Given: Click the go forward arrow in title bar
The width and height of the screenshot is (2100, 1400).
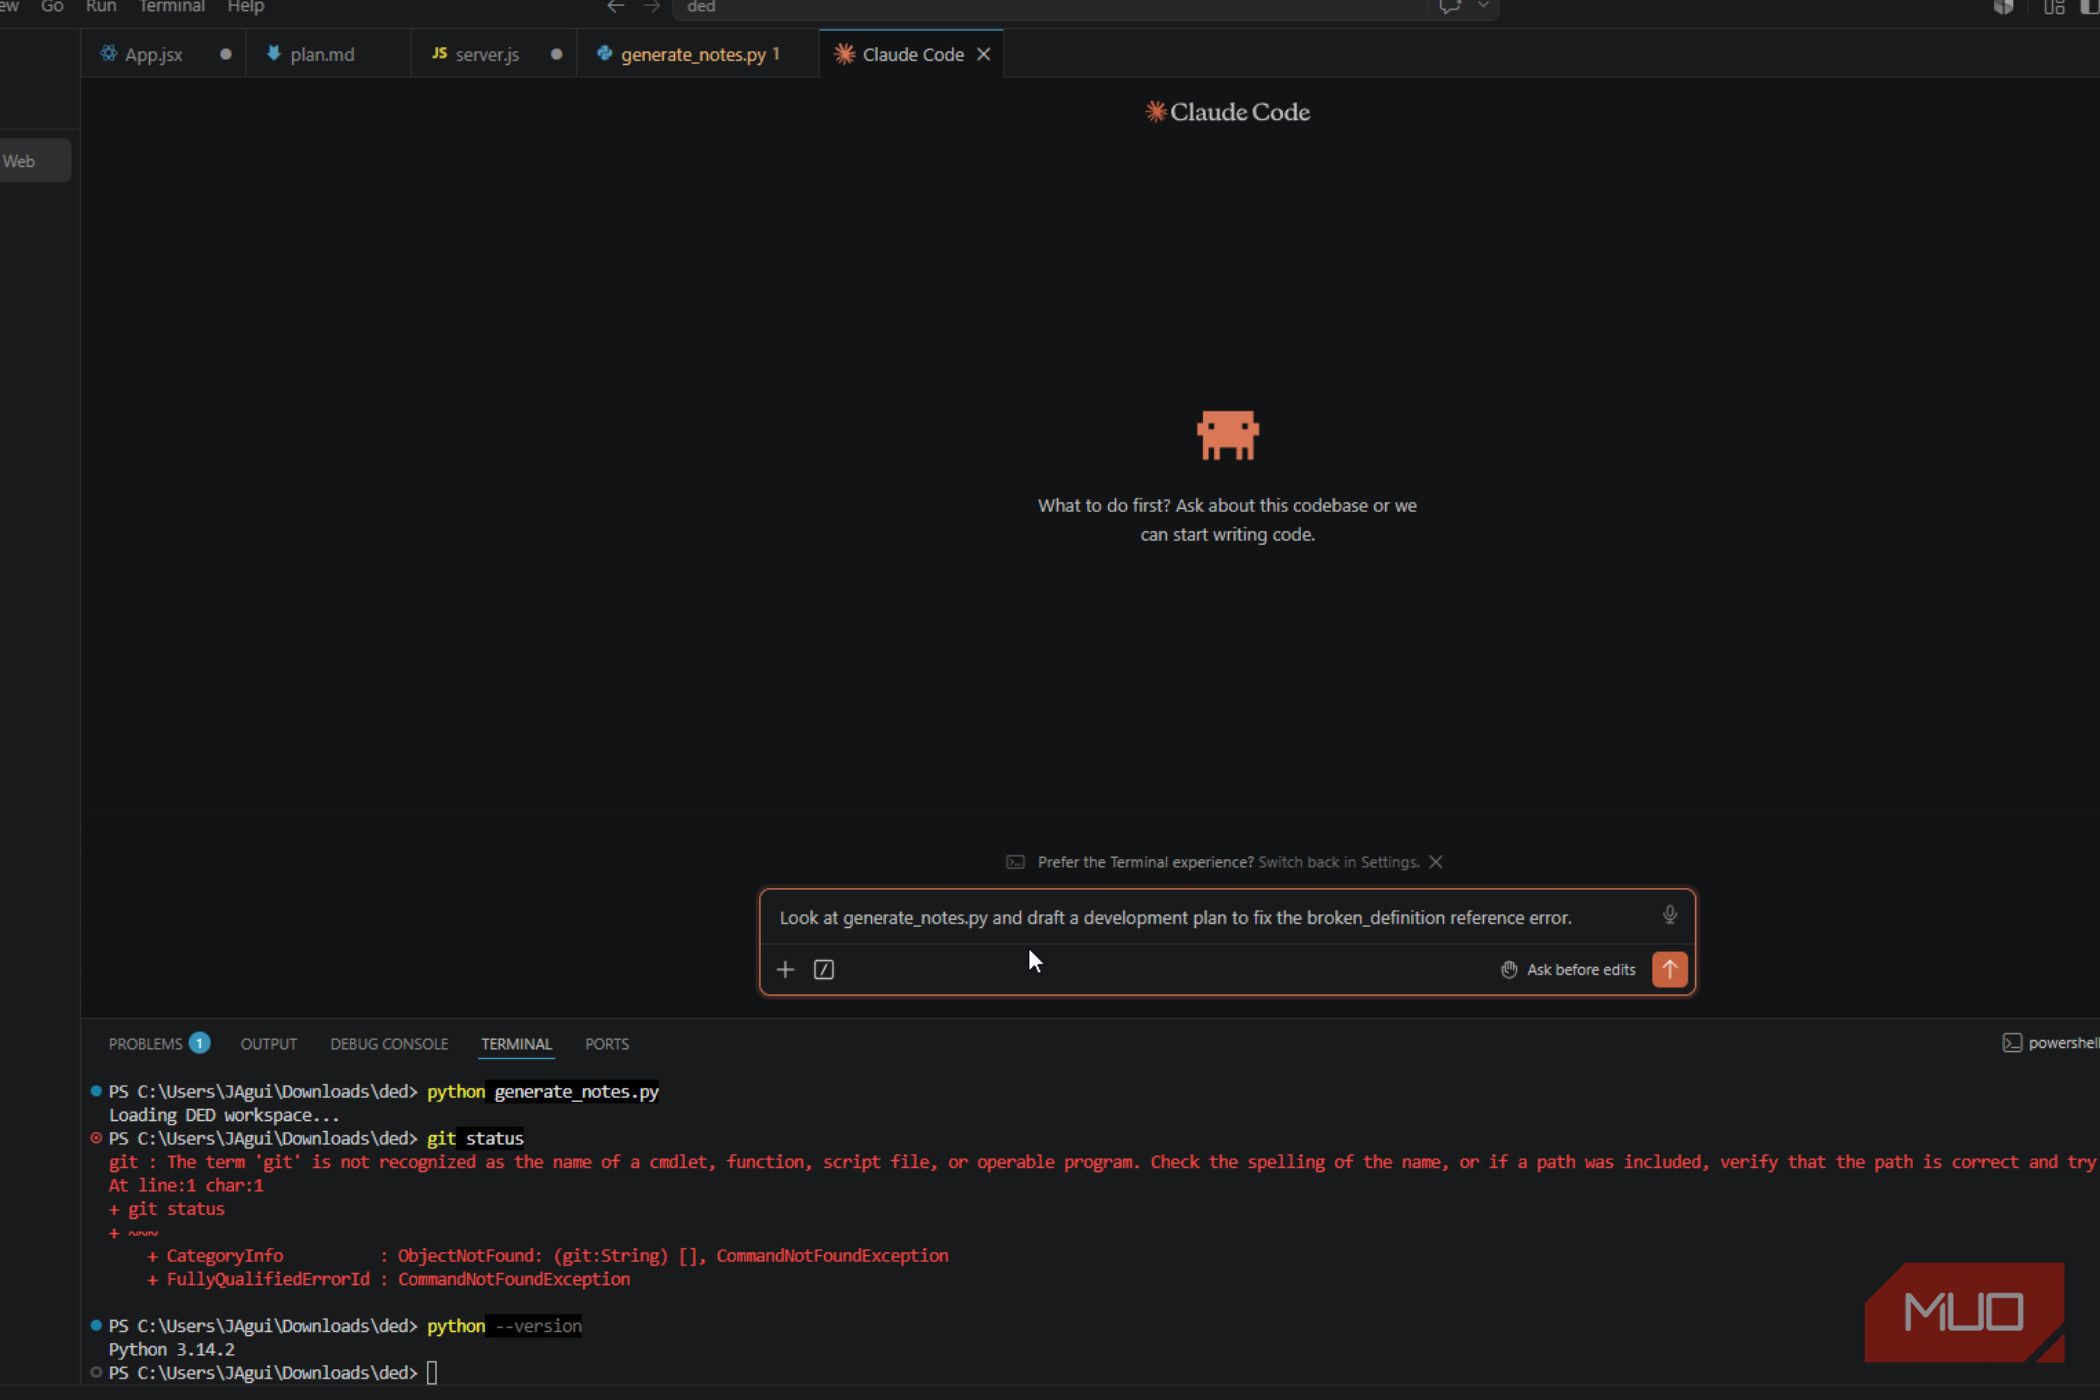Looking at the screenshot, I should [x=652, y=7].
